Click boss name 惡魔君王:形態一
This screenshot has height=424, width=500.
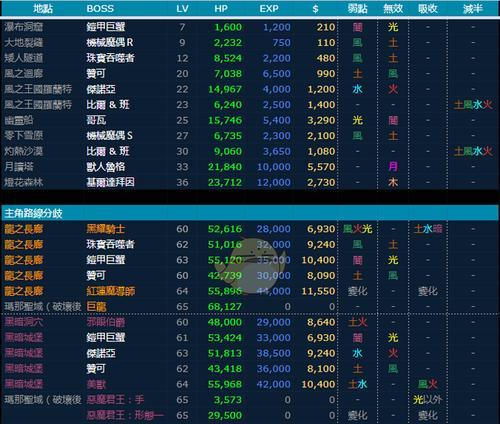click(125, 415)
